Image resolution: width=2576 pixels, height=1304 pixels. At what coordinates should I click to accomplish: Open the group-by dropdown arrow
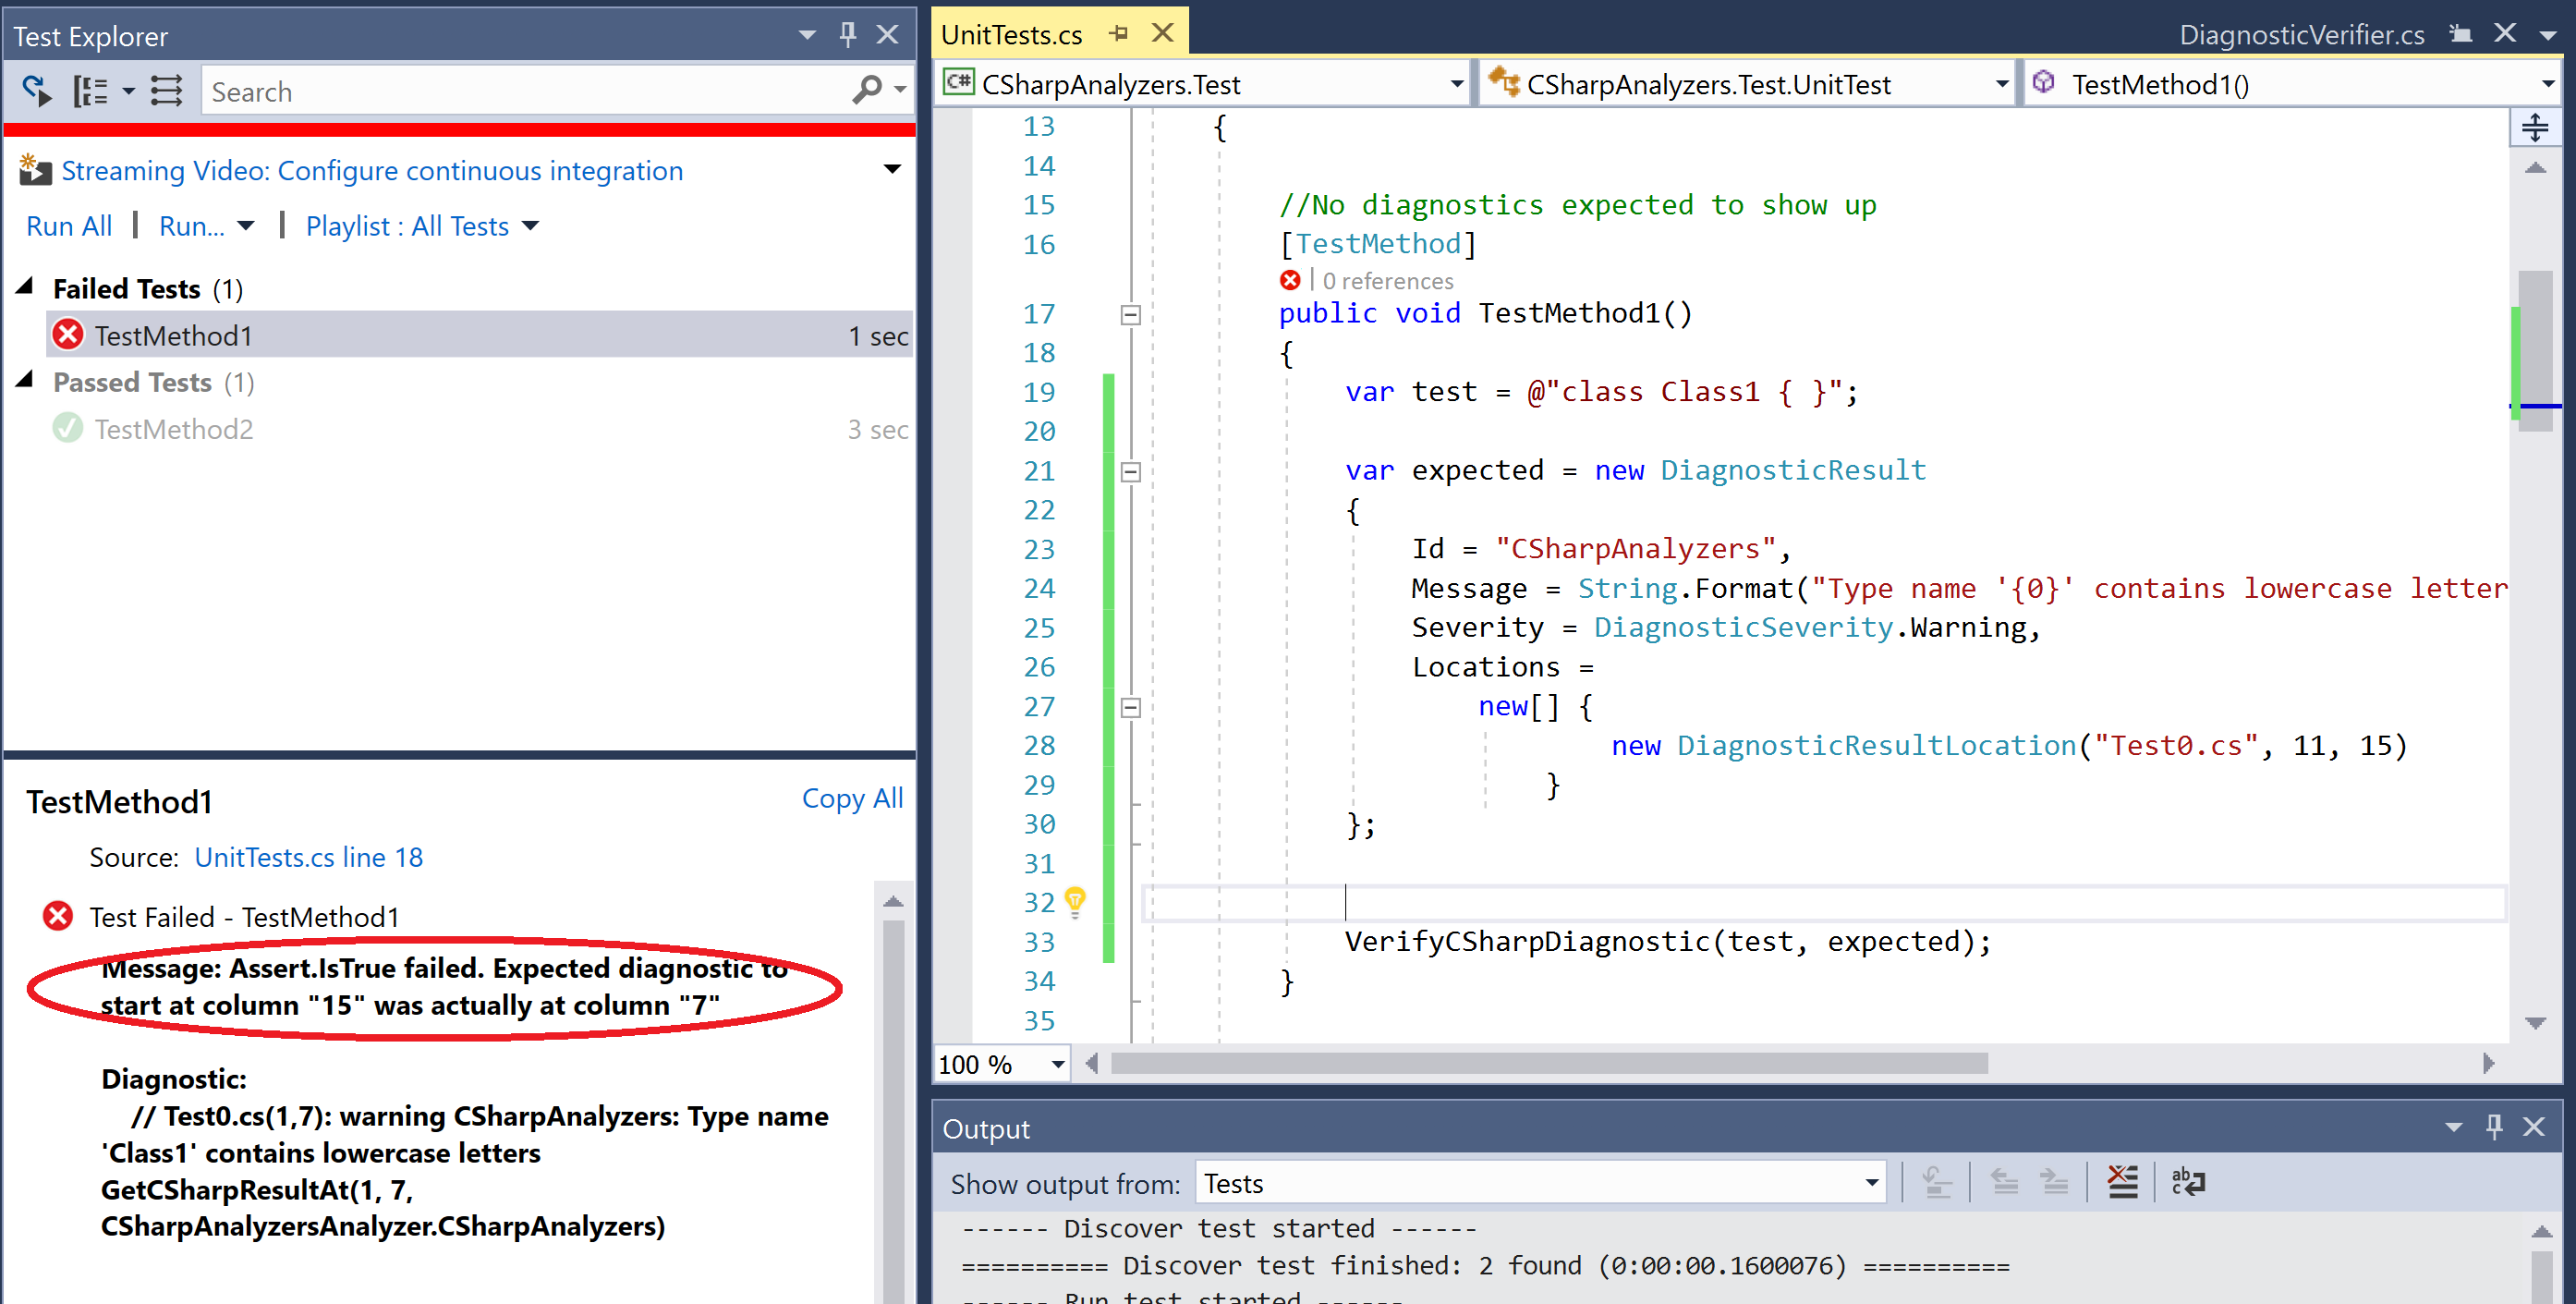click(128, 91)
